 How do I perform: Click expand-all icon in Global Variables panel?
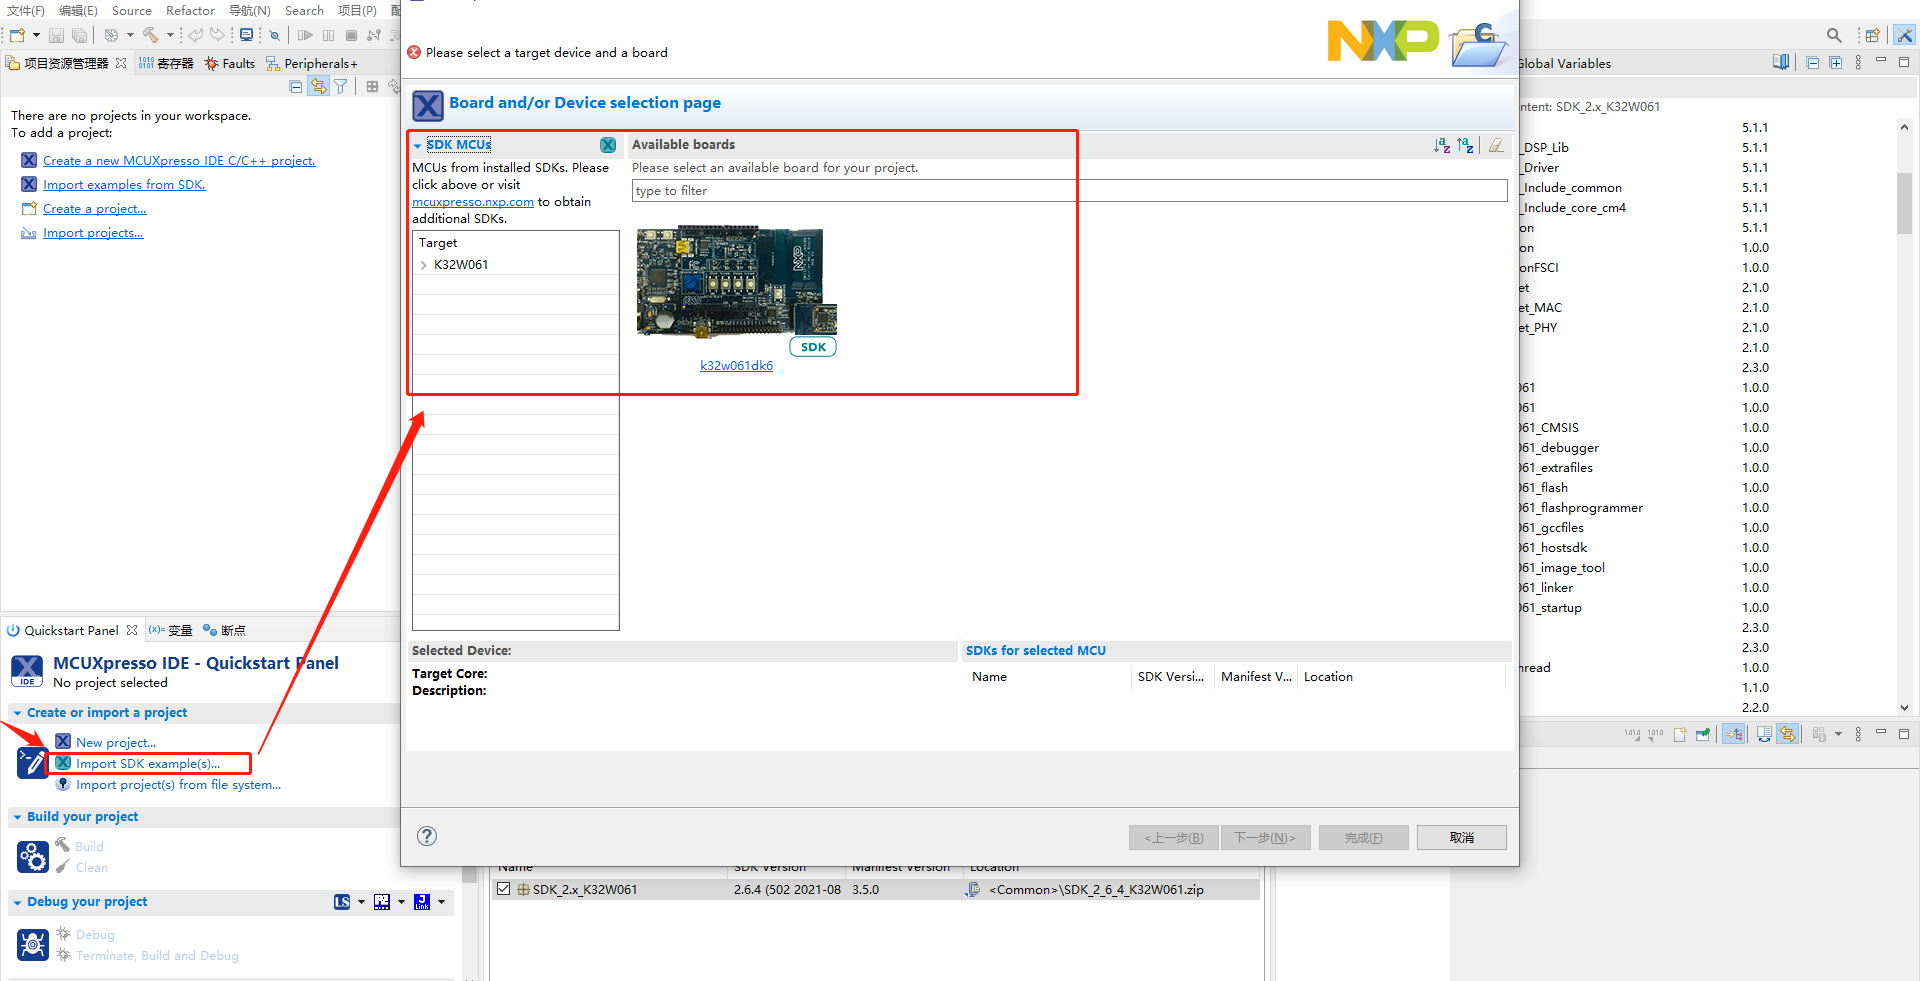[x=1835, y=63]
